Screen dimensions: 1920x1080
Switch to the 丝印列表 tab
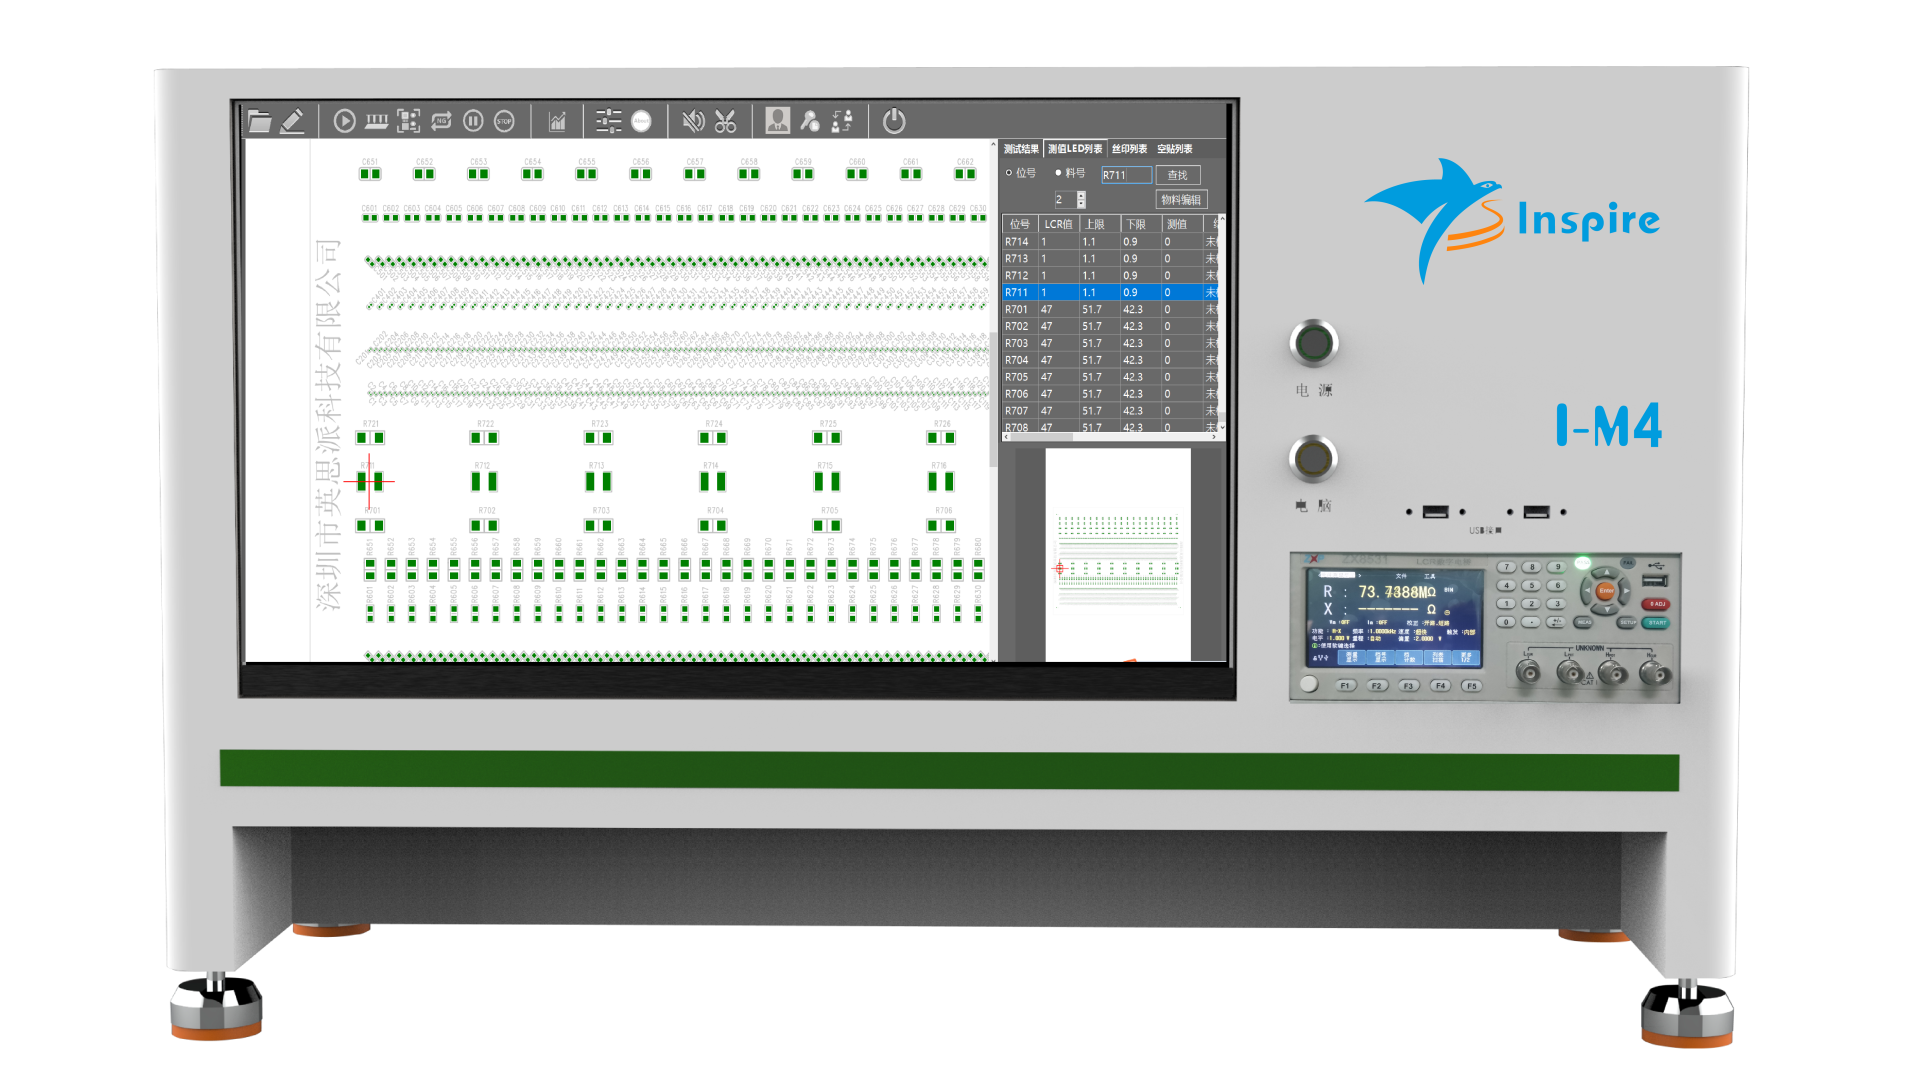click(1129, 149)
